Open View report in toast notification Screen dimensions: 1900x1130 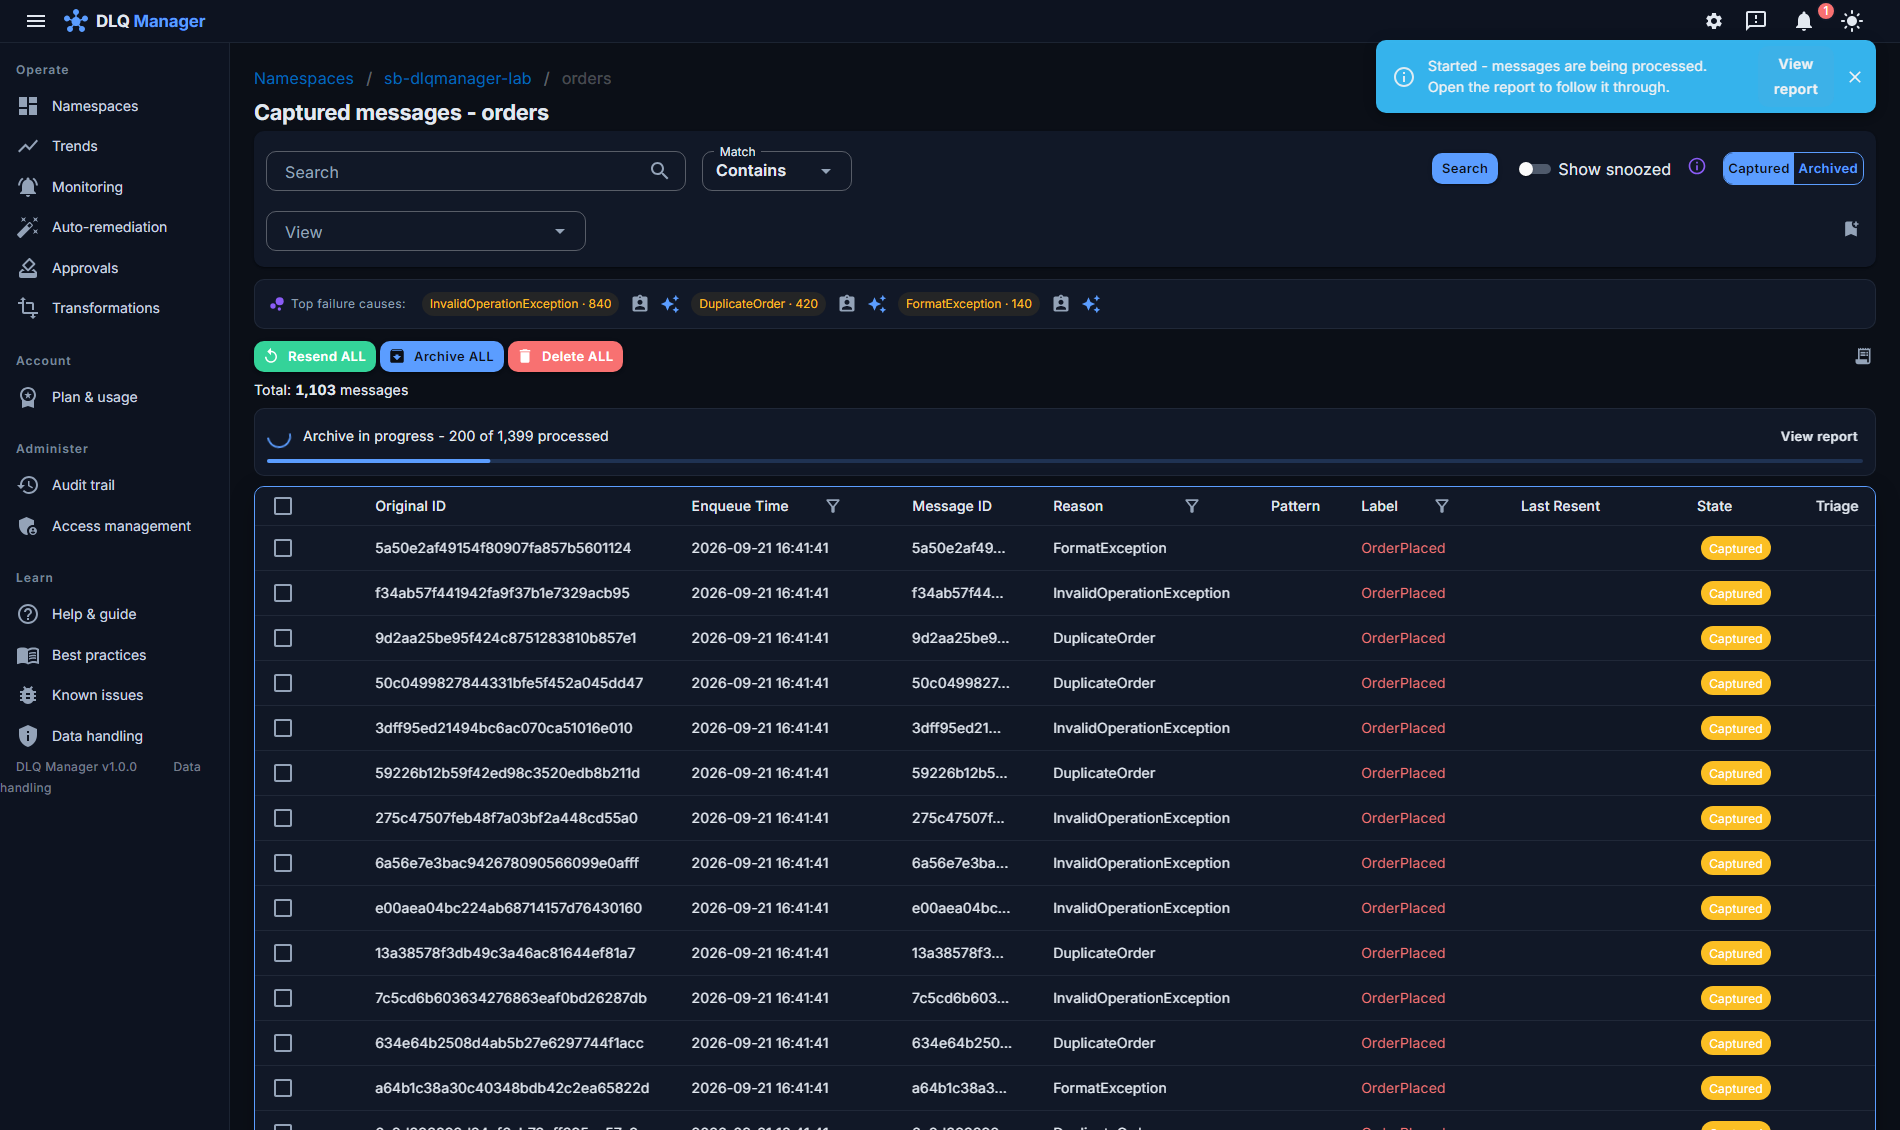coord(1795,77)
